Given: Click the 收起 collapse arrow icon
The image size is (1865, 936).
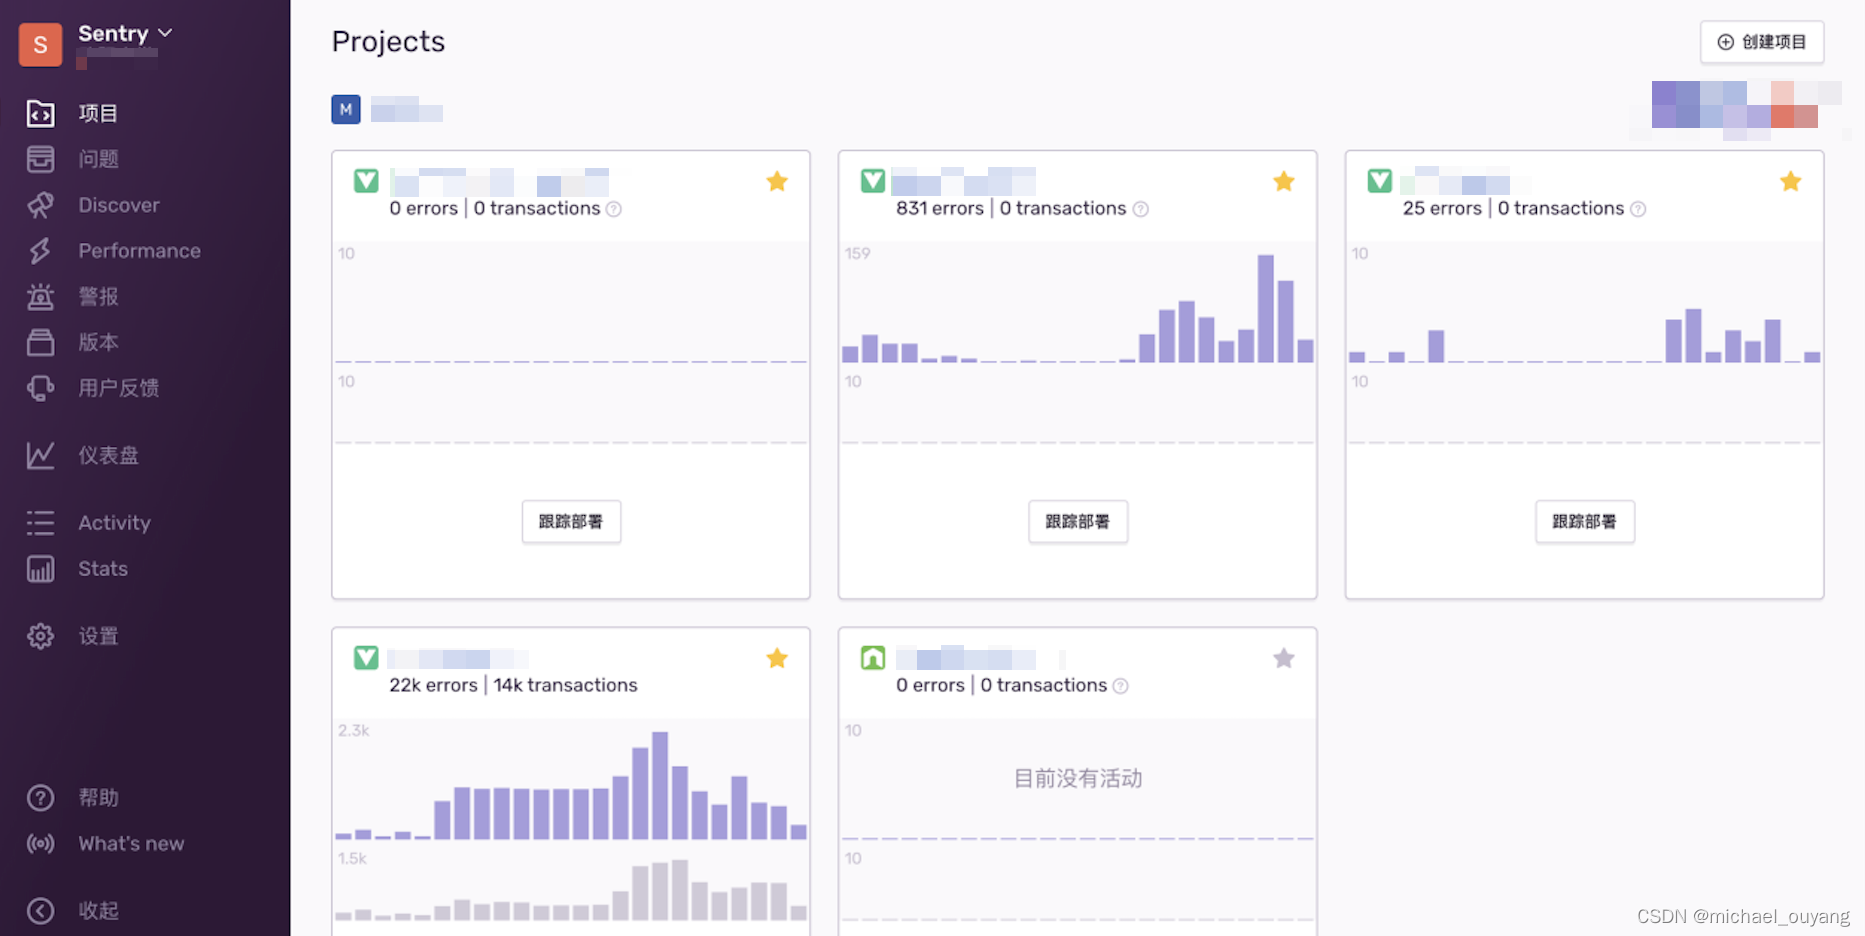Looking at the screenshot, I should tap(40, 911).
